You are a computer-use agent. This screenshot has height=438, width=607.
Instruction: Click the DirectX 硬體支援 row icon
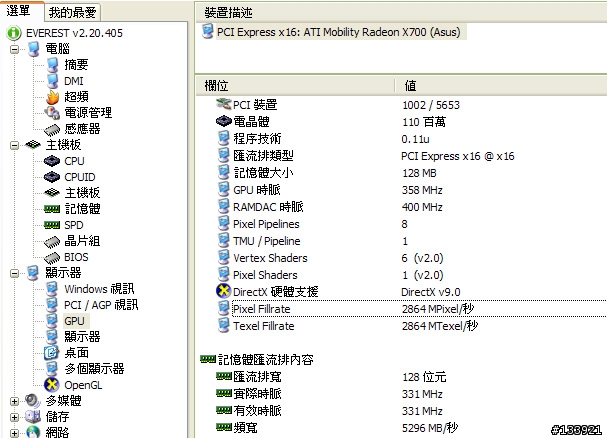pos(223,291)
